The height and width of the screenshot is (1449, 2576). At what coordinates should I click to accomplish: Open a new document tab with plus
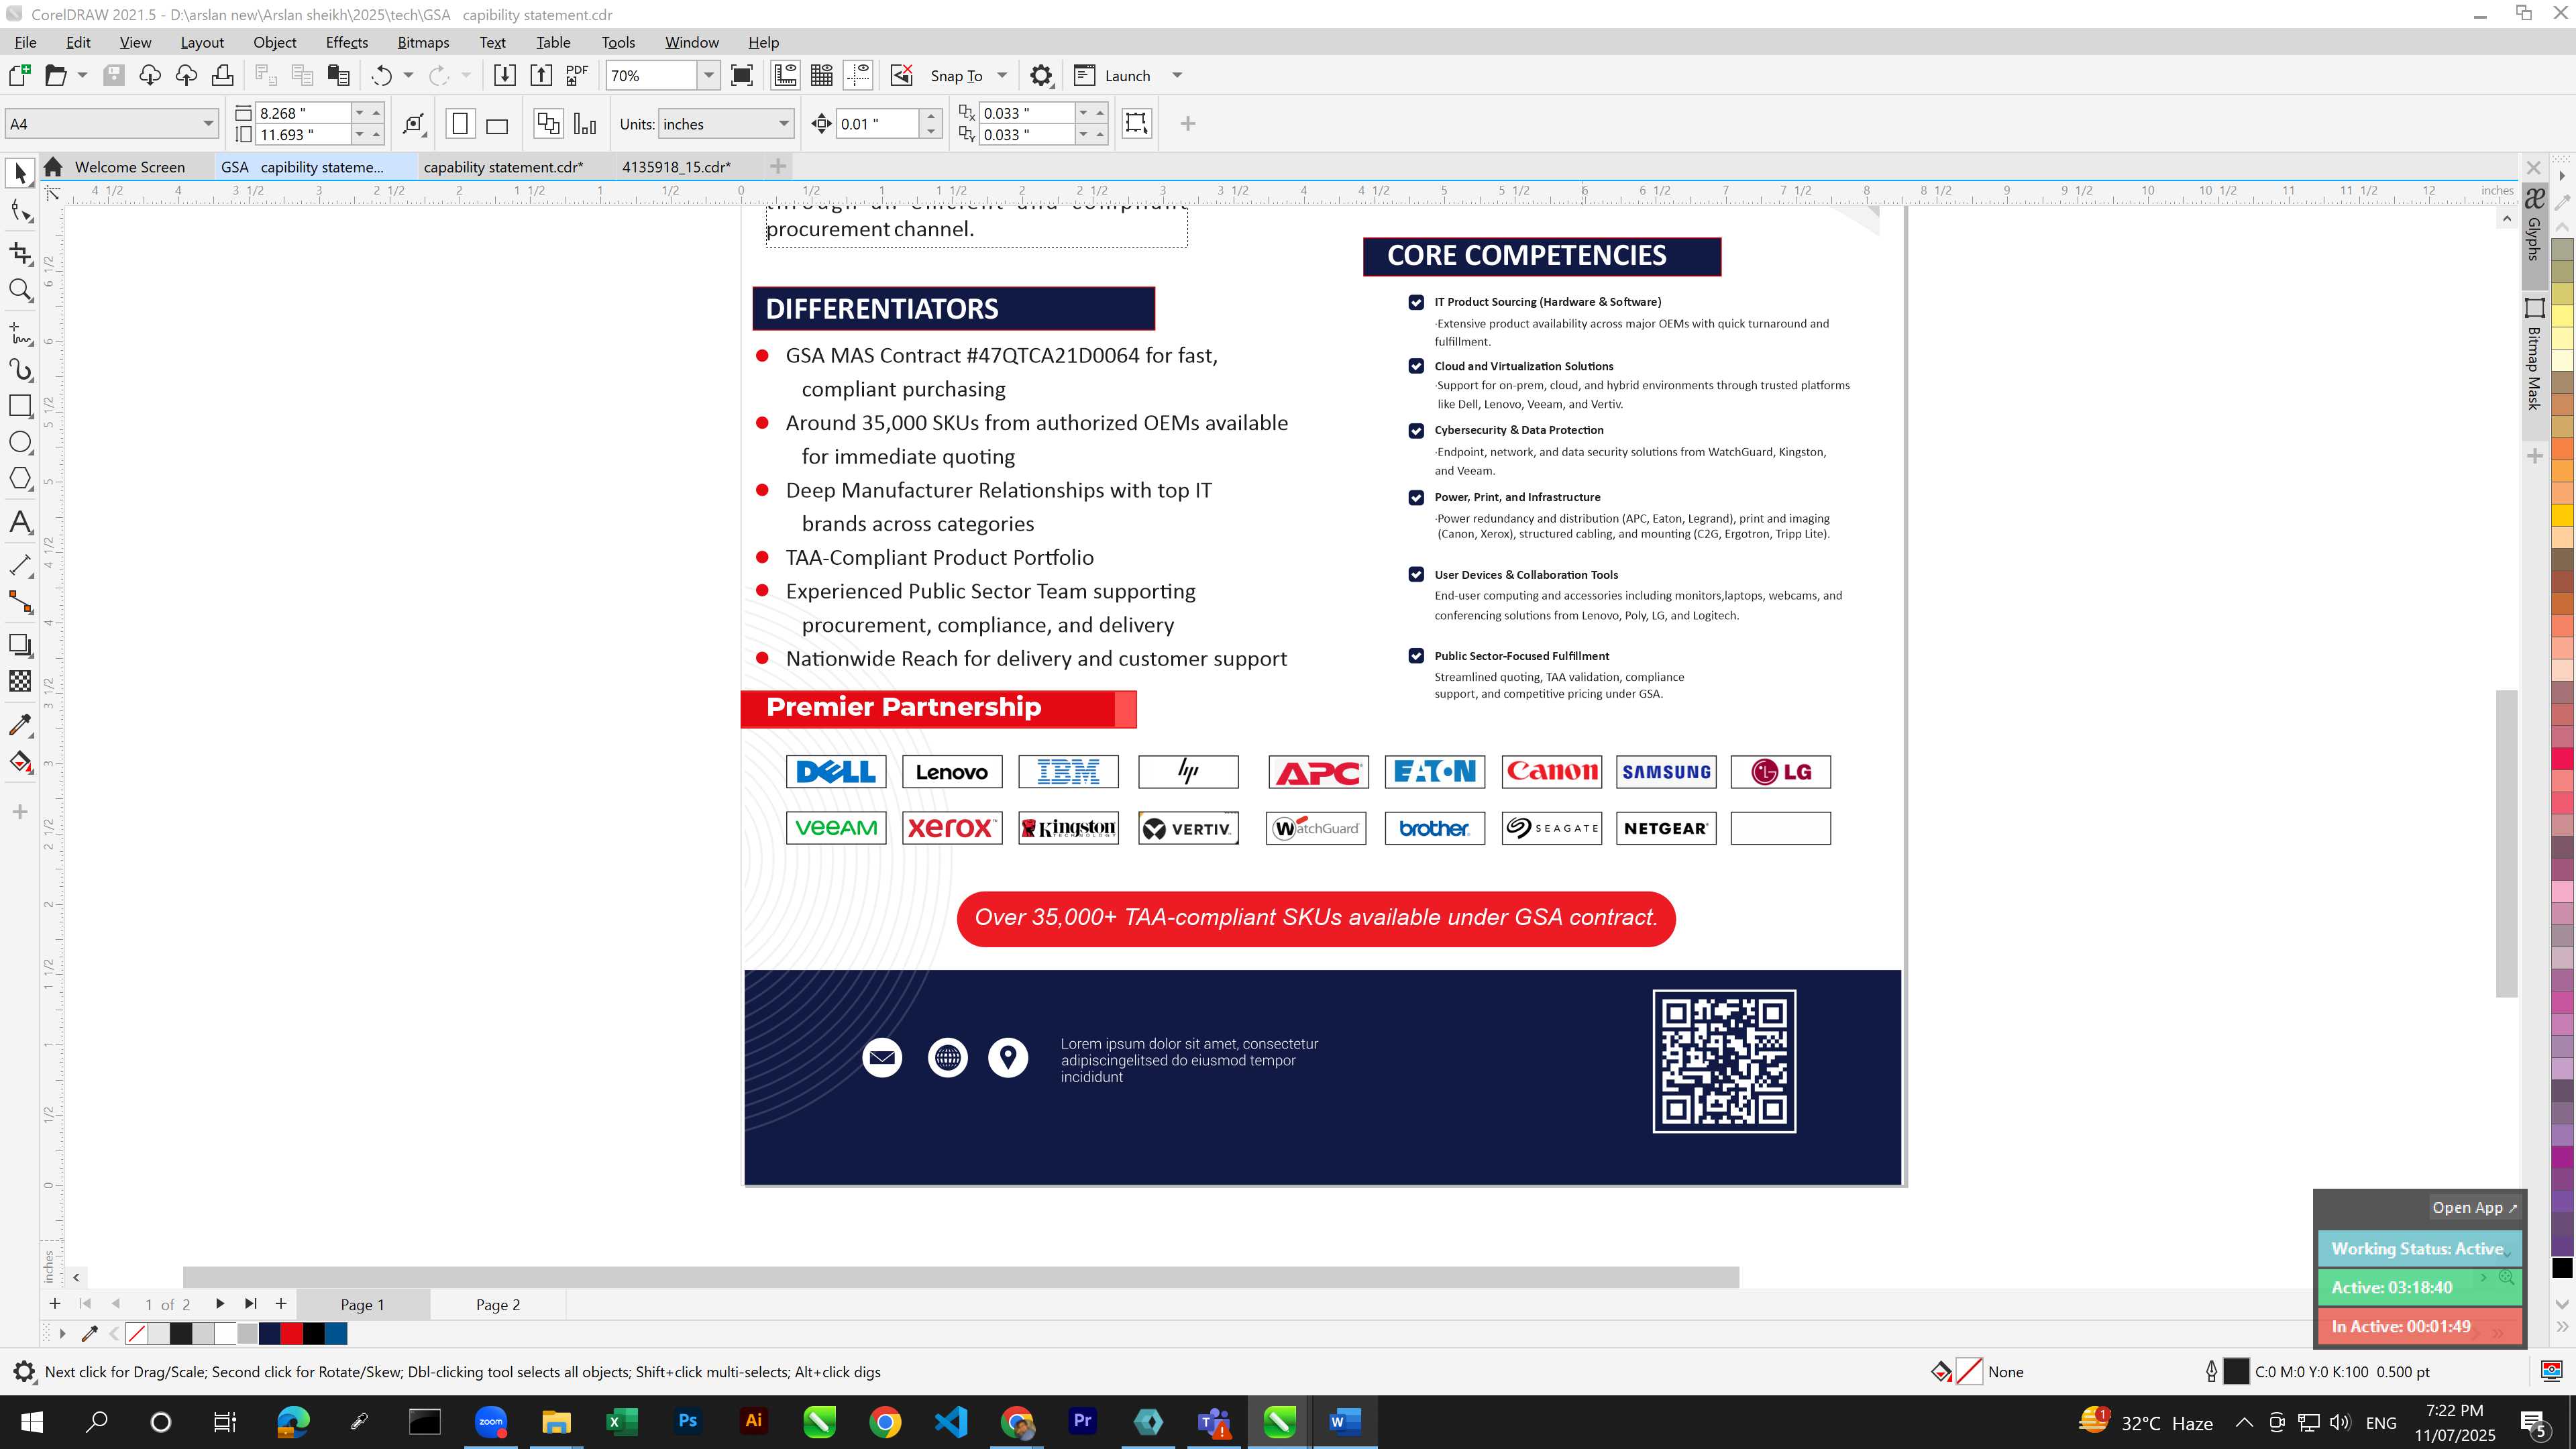[778, 166]
